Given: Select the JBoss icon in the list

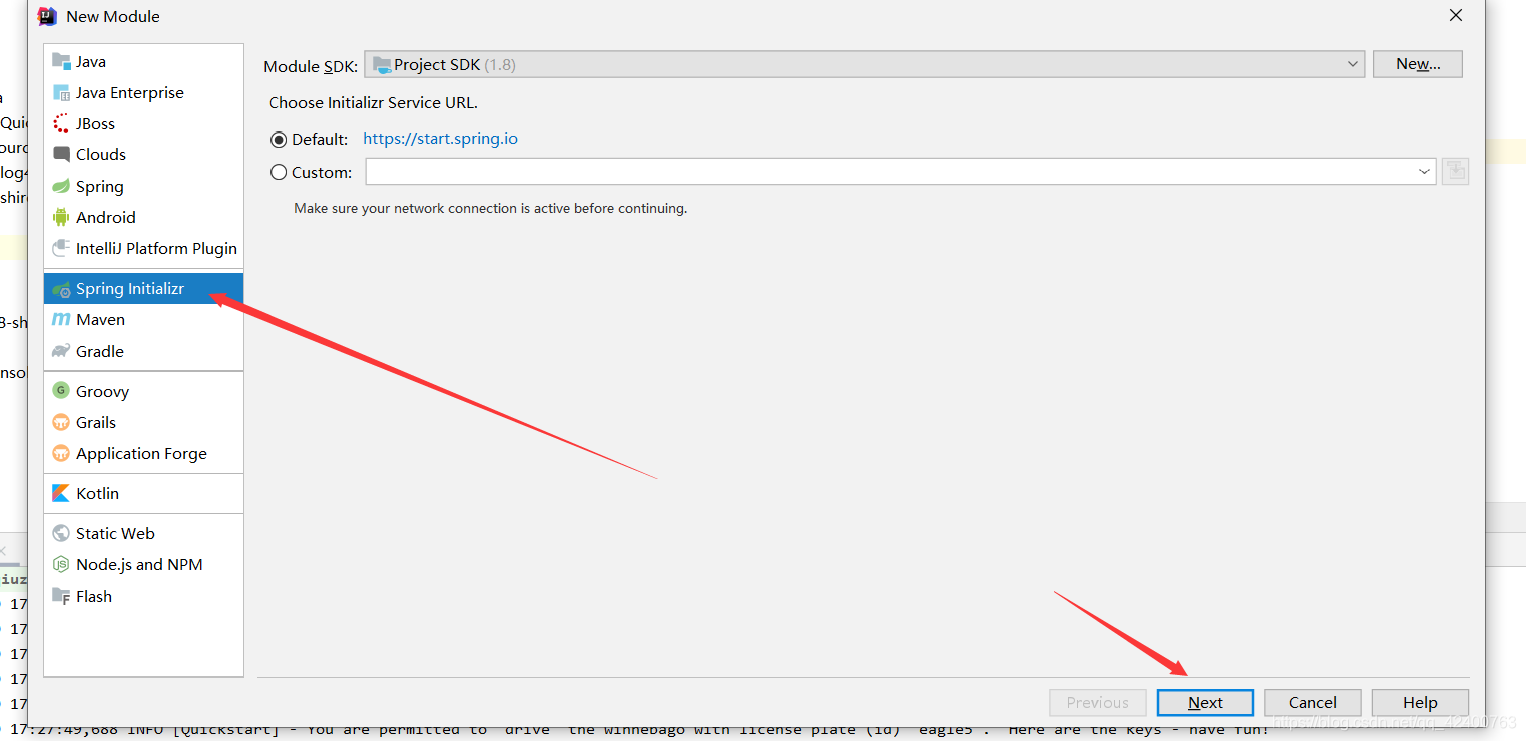Looking at the screenshot, I should 62,123.
